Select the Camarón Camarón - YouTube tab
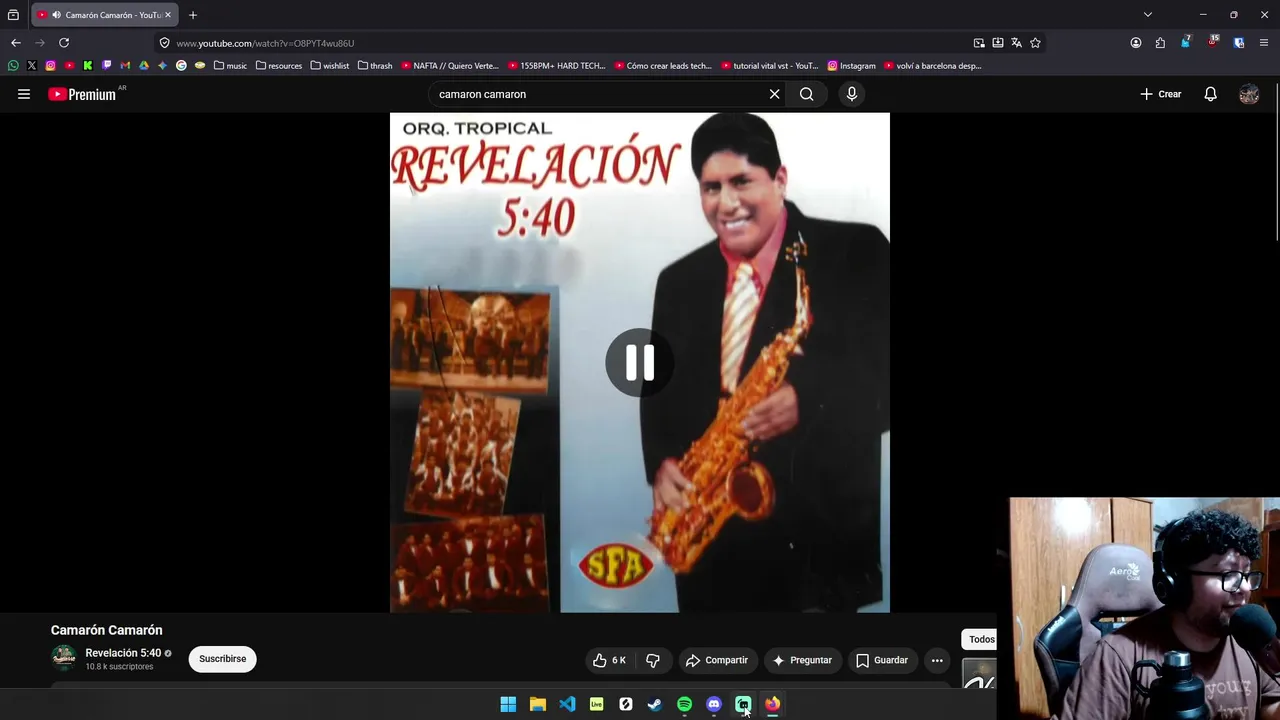 click(104, 15)
